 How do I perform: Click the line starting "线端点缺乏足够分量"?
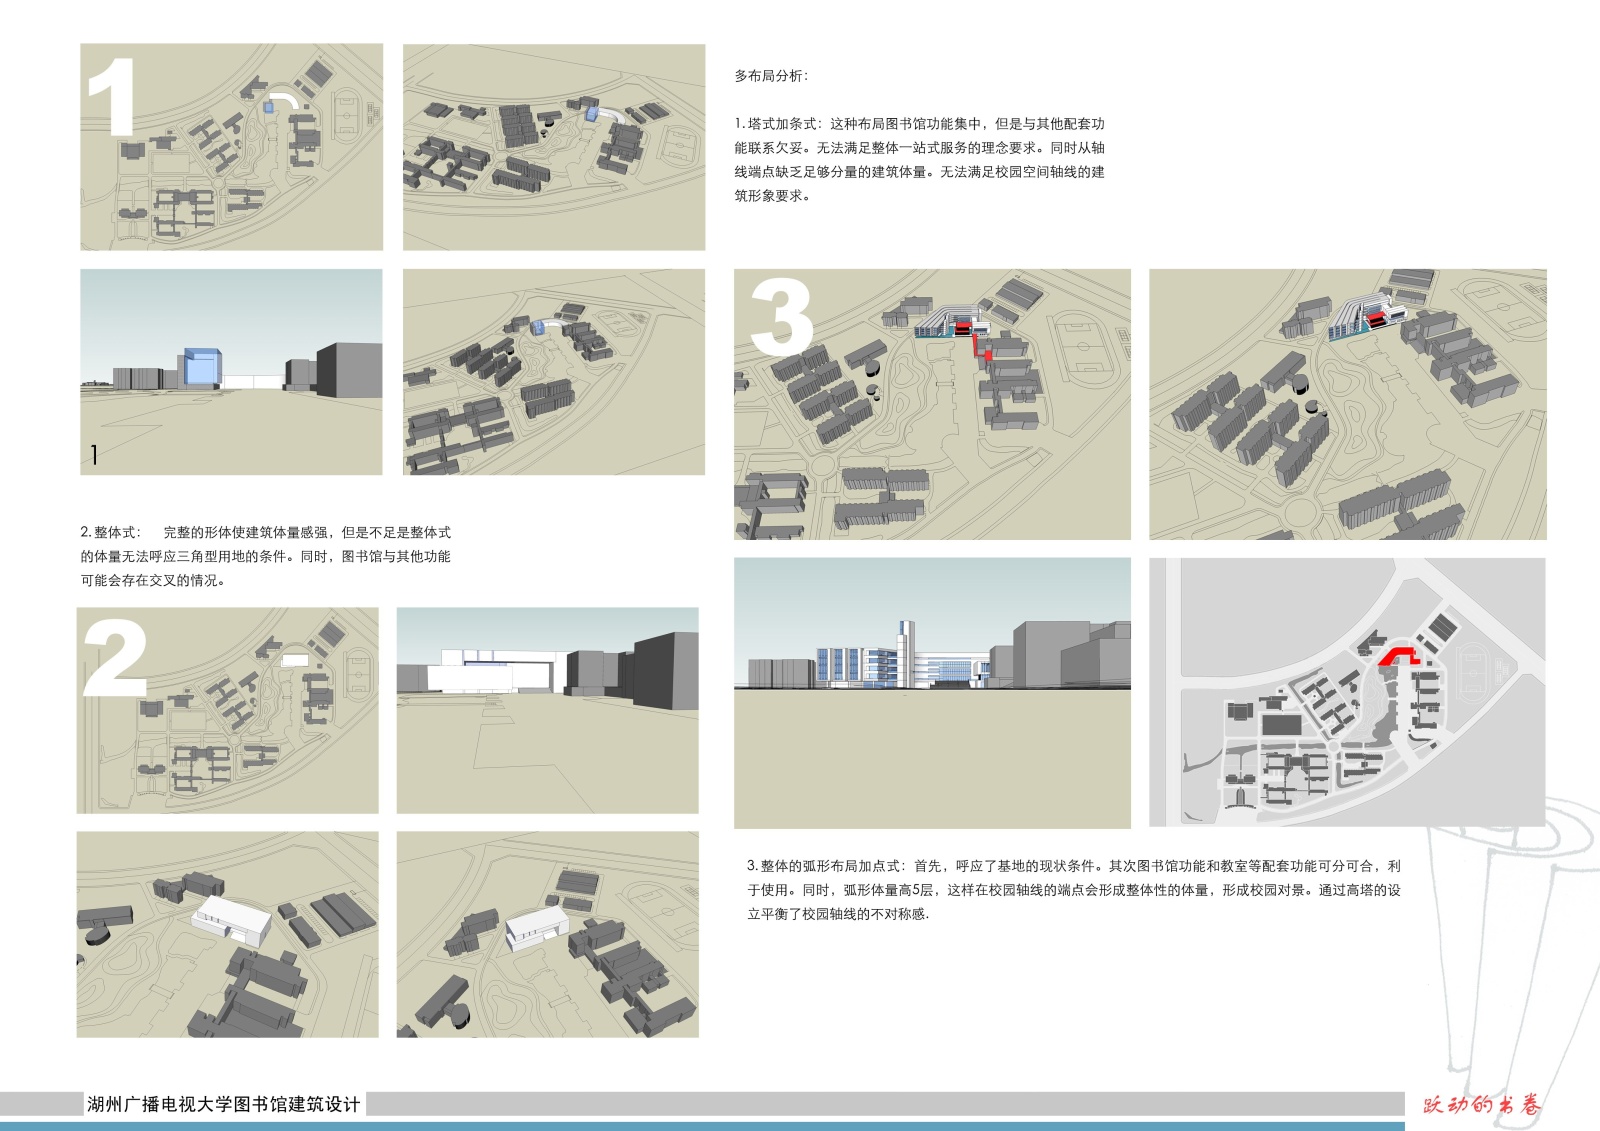919,172
